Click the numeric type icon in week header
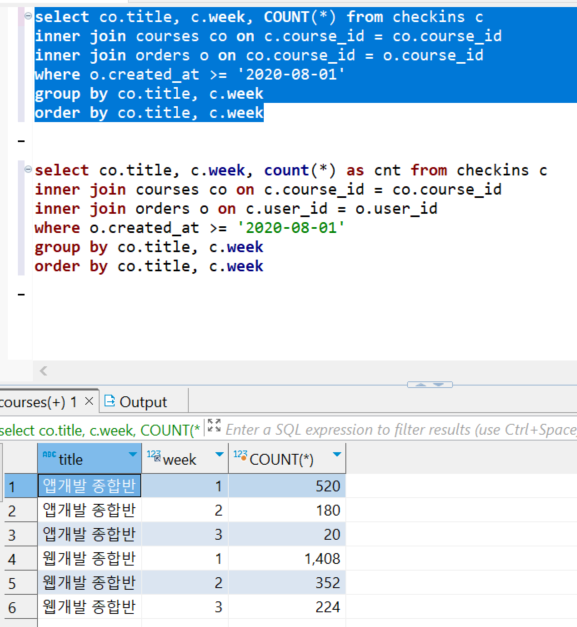Screen dimensions: 577x627 pyautogui.click(x=154, y=456)
